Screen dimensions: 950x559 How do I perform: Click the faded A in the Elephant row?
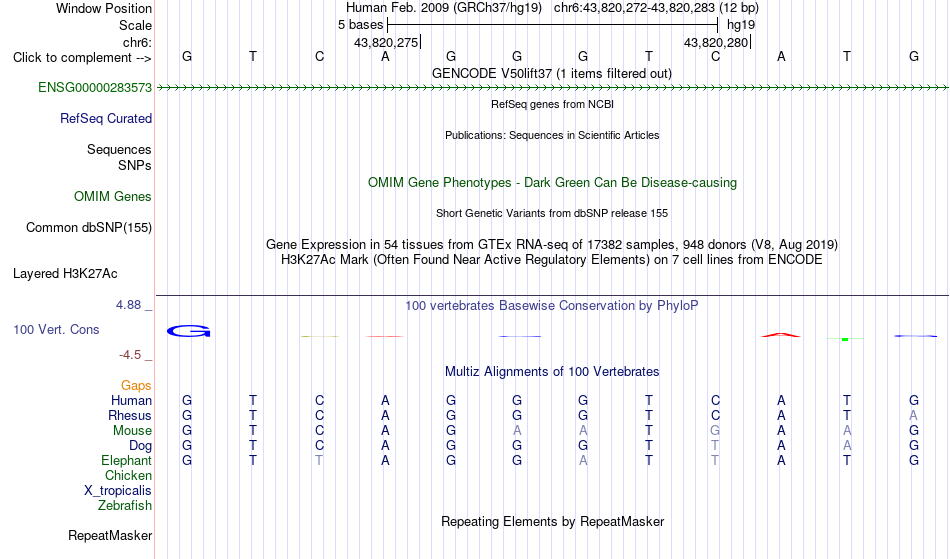583,460
